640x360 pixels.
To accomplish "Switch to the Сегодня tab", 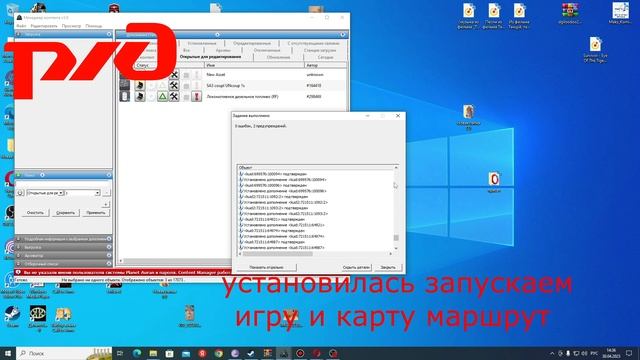I will point(326,58).
